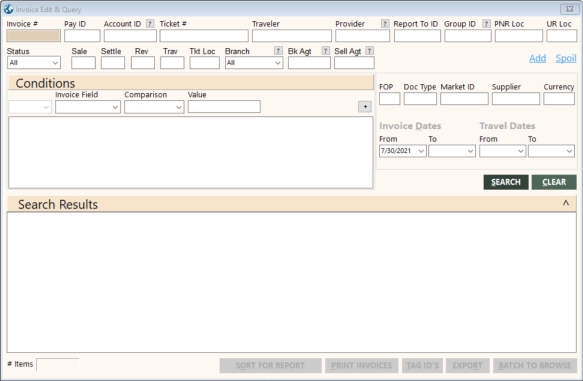
Task: Open the Provider lookup question-mark icon
Action: point(385,24)
